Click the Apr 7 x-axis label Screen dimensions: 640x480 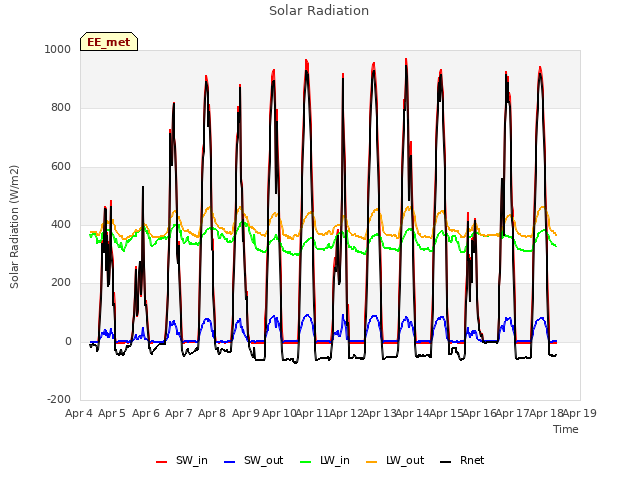coord(179,413)
